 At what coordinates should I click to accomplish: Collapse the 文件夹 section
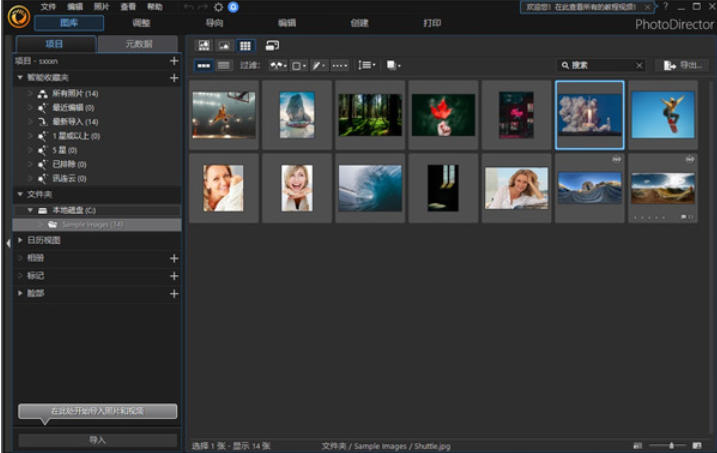(20, 194)
